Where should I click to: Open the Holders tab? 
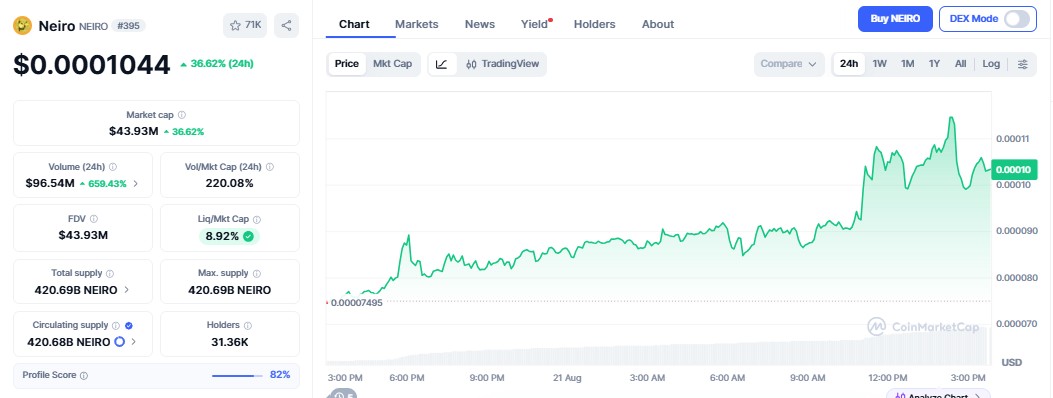point(594,24)
